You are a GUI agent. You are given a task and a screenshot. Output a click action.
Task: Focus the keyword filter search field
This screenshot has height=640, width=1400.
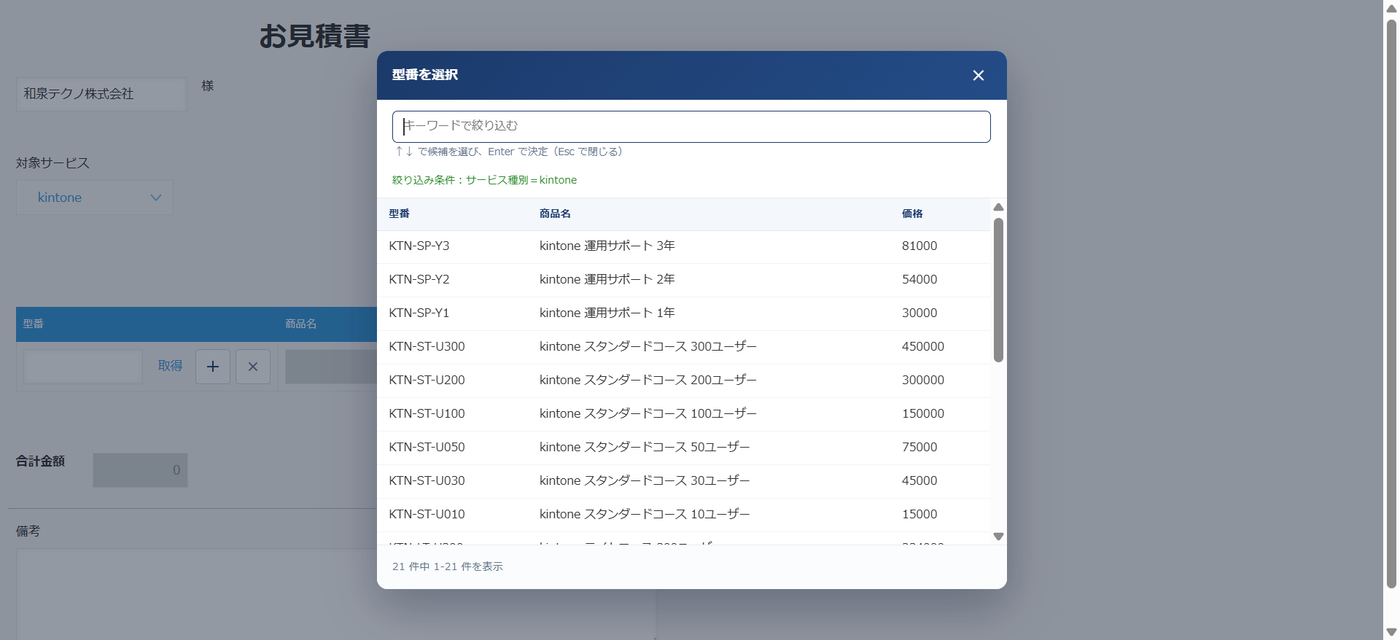691,126
